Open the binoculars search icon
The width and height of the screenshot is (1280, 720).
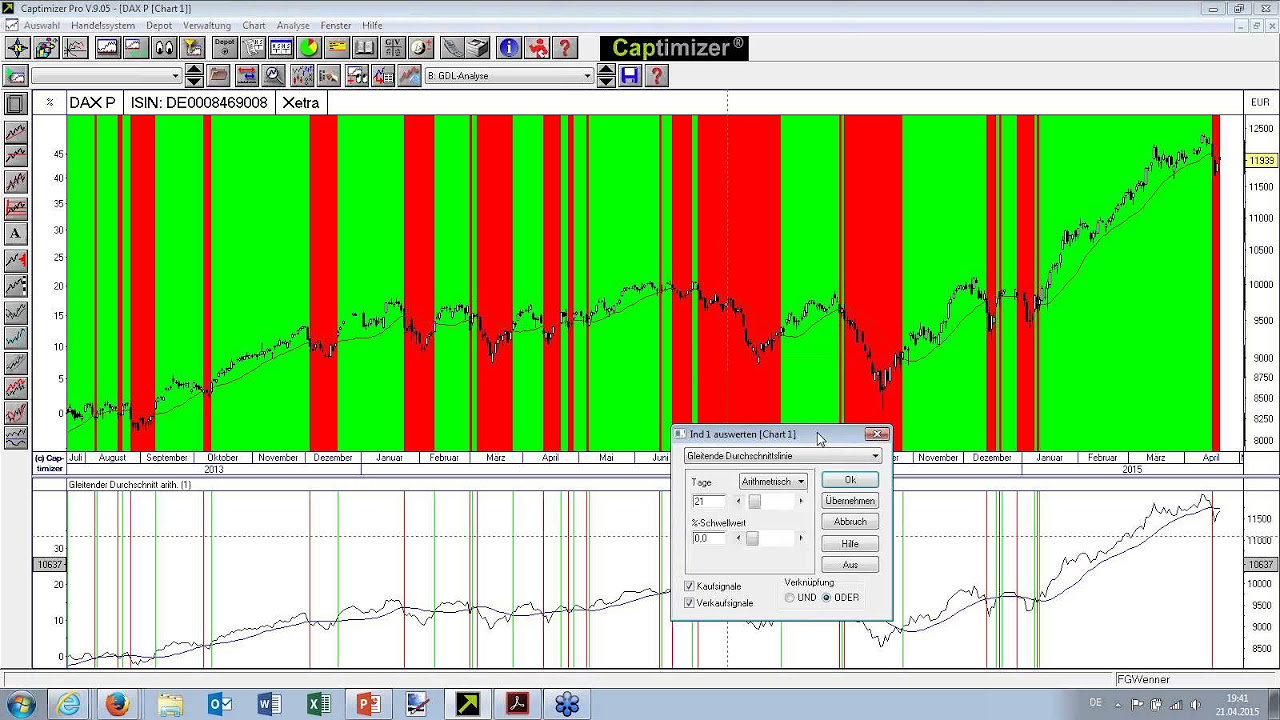coord(165,48)
